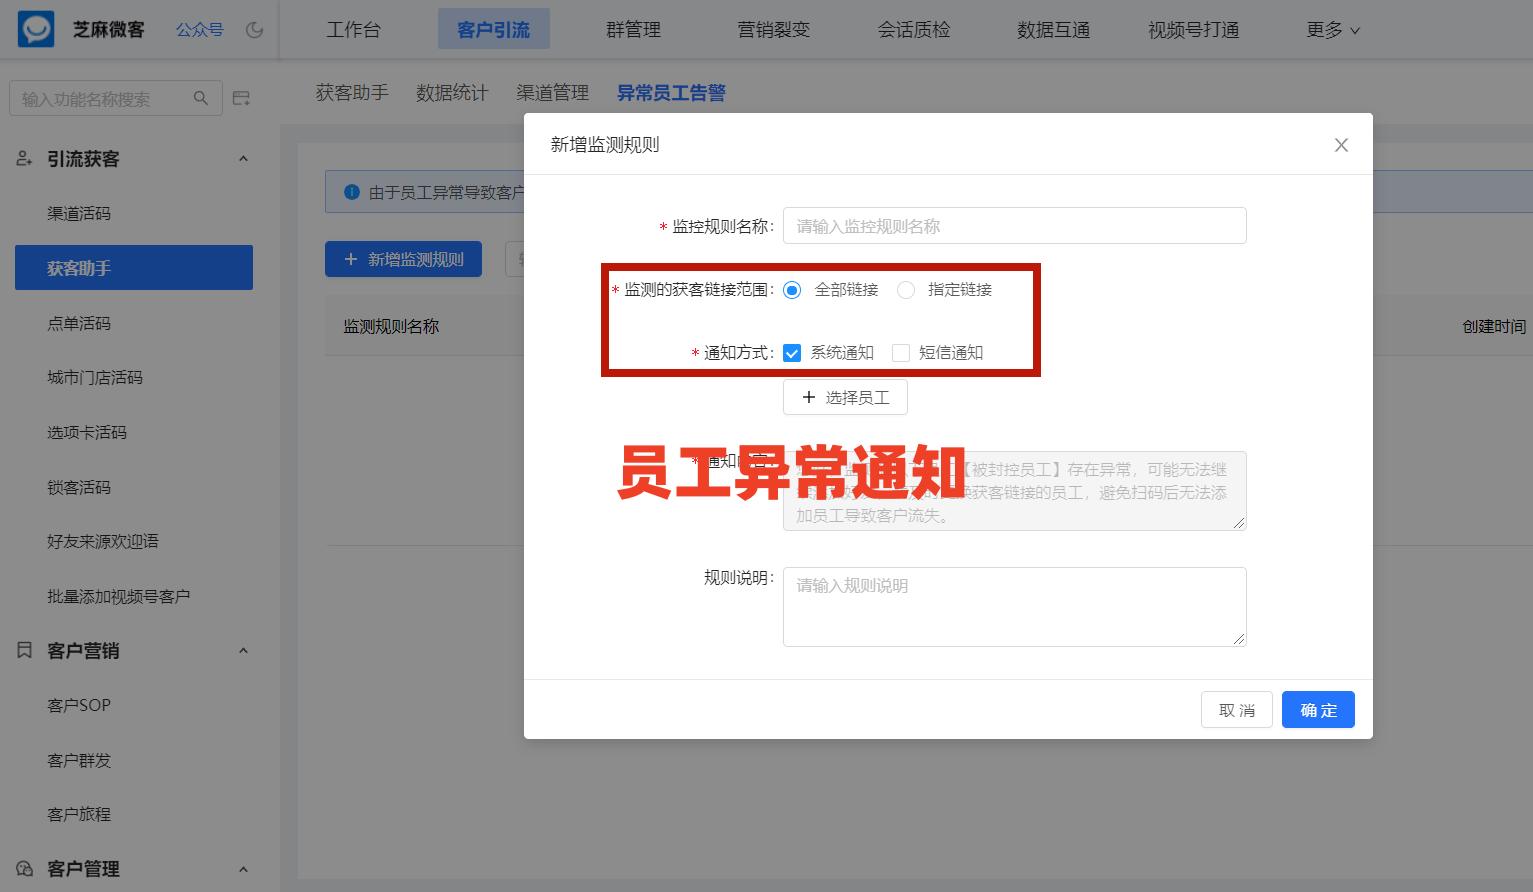
Task: Click the search magnifier icon in sidebar
Action: tap(200, 97)
